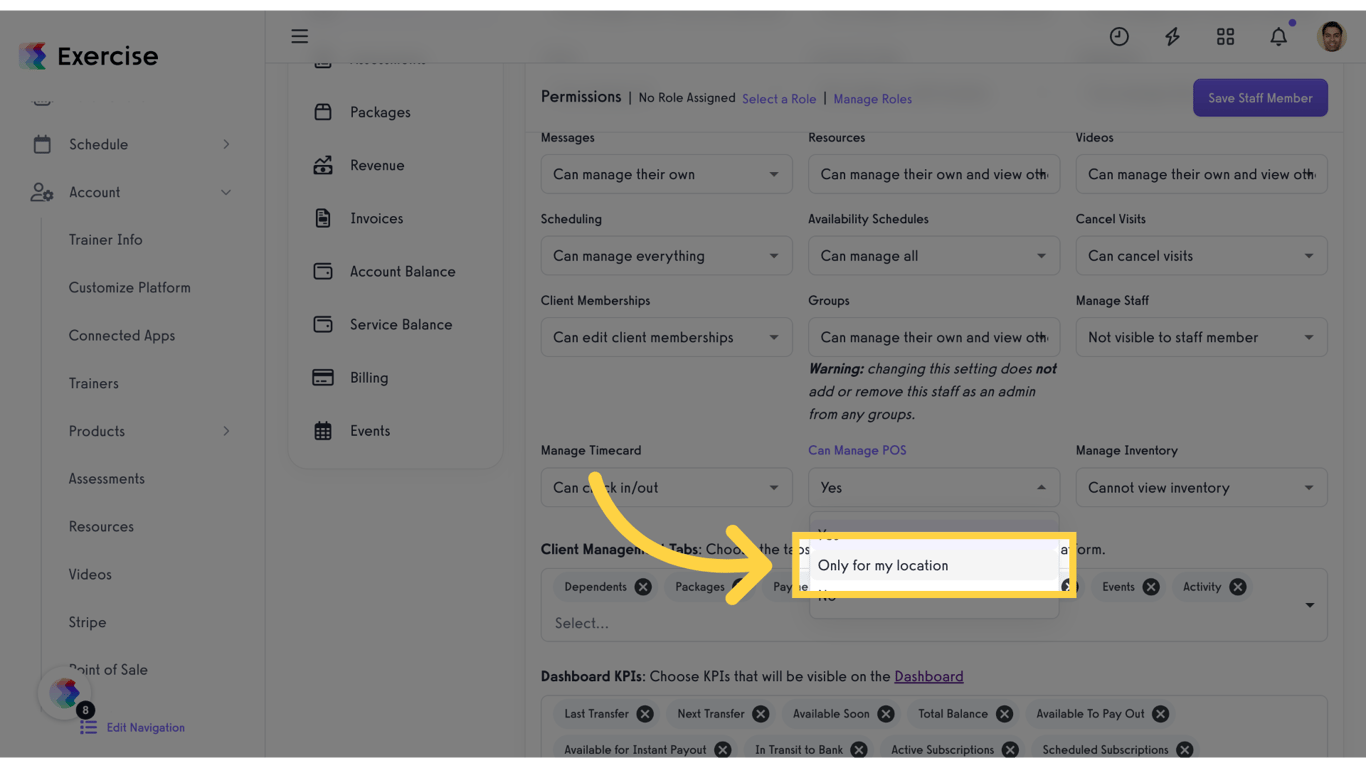Click the Save Staff Member button

pos(1260,98)
